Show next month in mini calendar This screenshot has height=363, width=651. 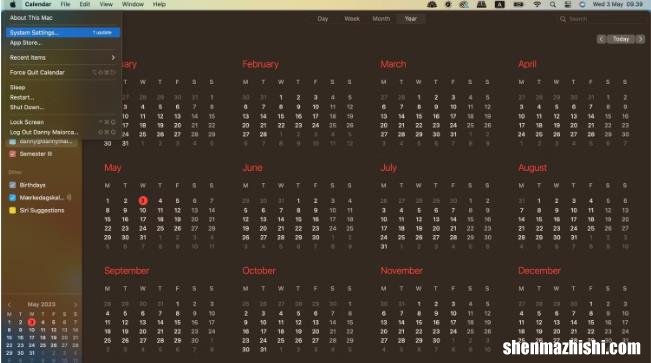point(75,304)
